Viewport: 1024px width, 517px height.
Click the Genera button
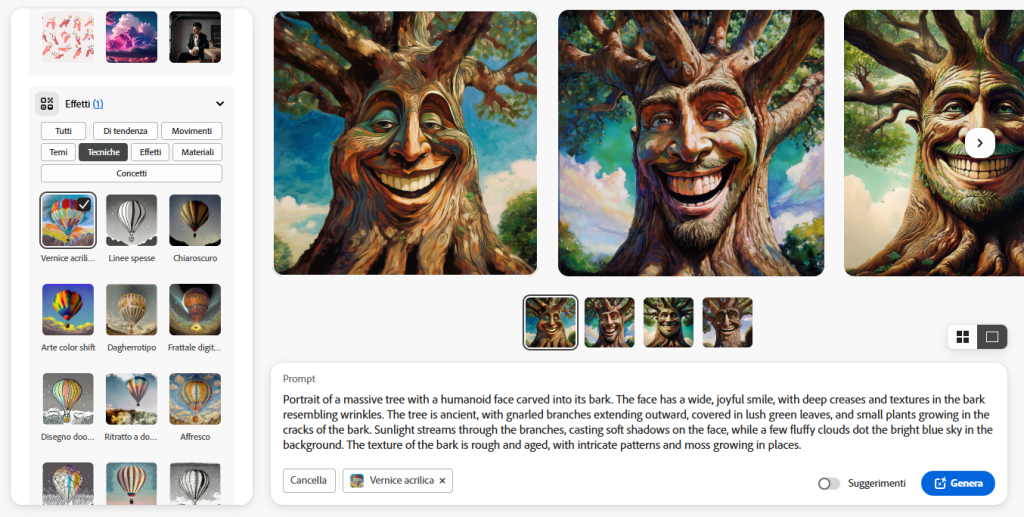point(958,484)
